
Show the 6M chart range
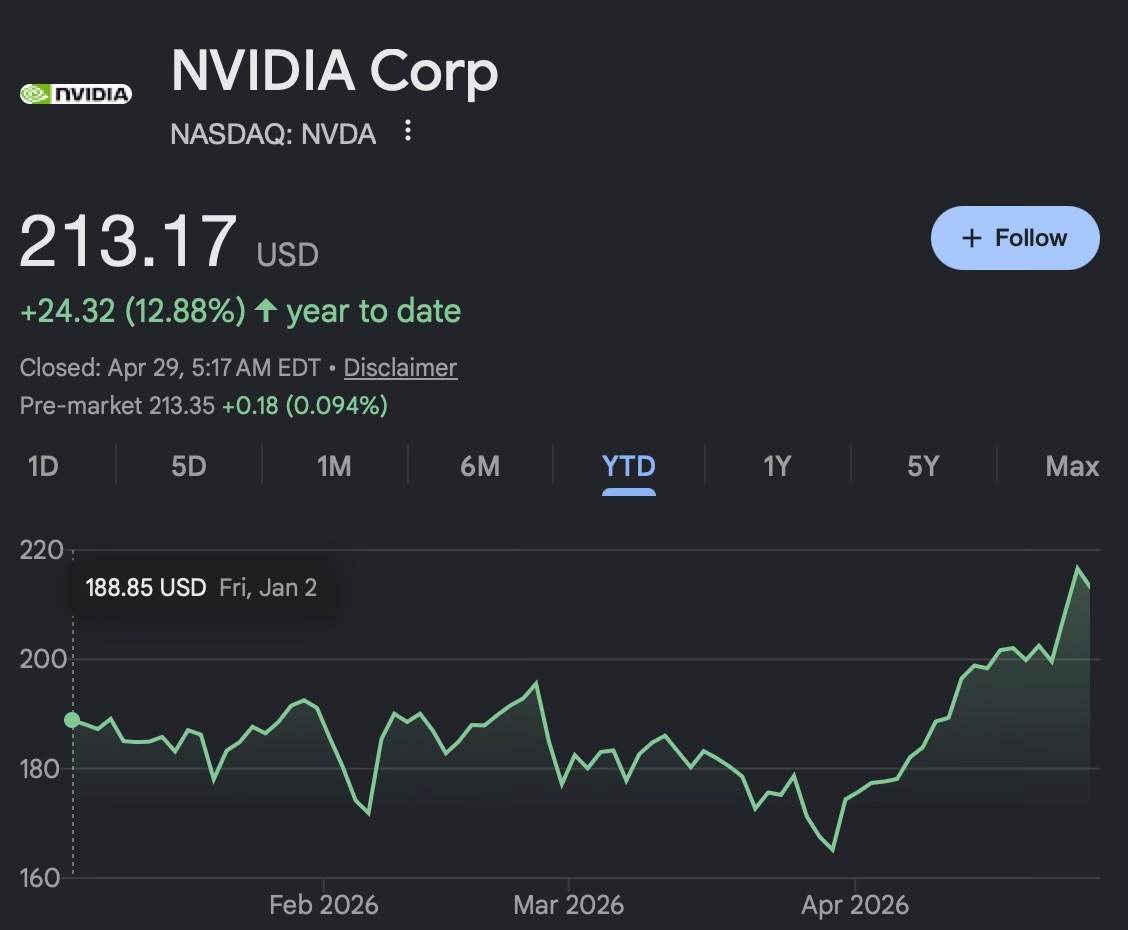coord(480,466)
